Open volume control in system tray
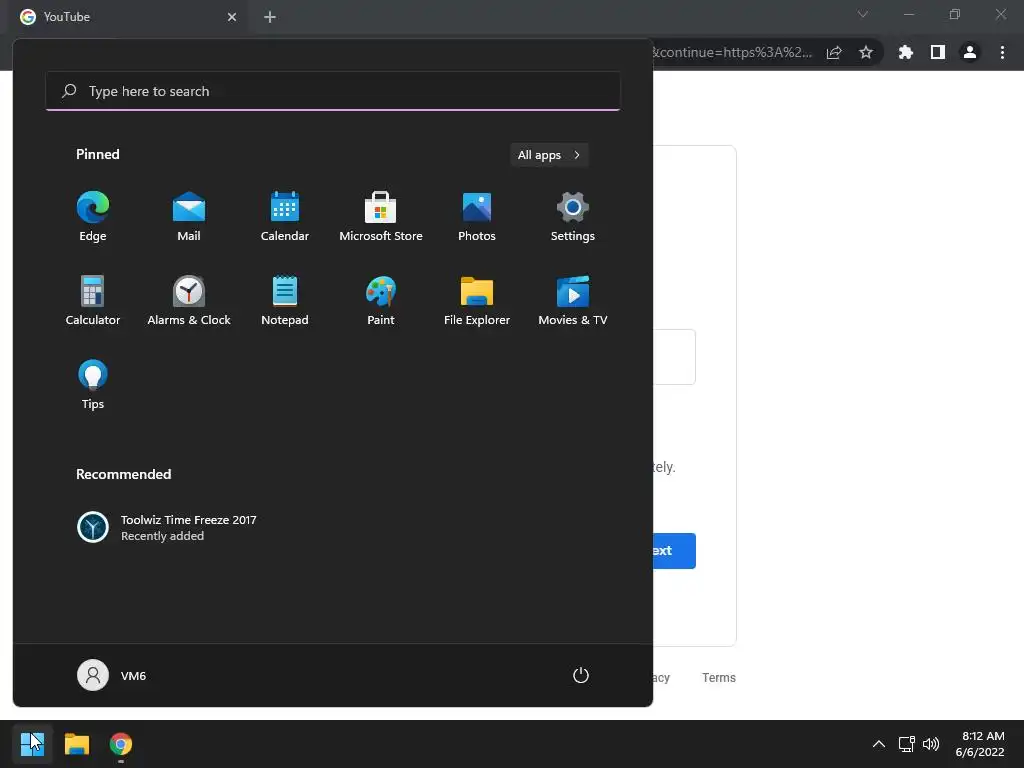The height and width of the screenshot is (768, 1024). coord(931,743)
